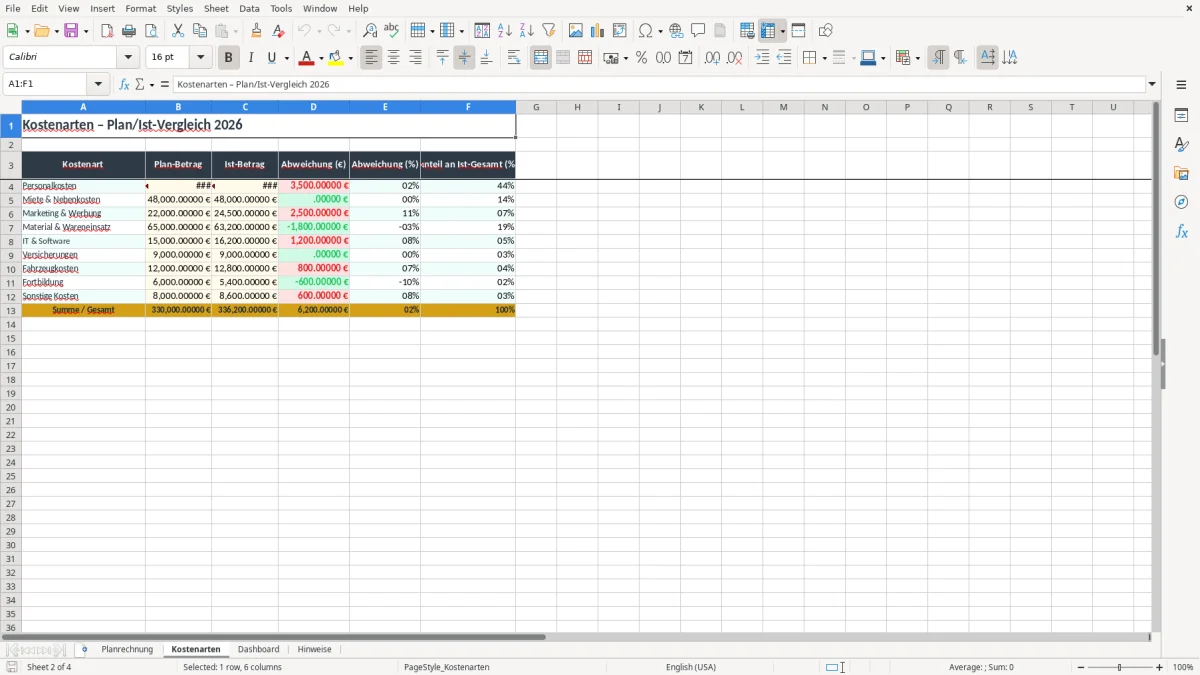Open the Navigator sidebar deck
This screenshot has height=675, width=1200.
pyautogui.click(x=1181, y=202)
